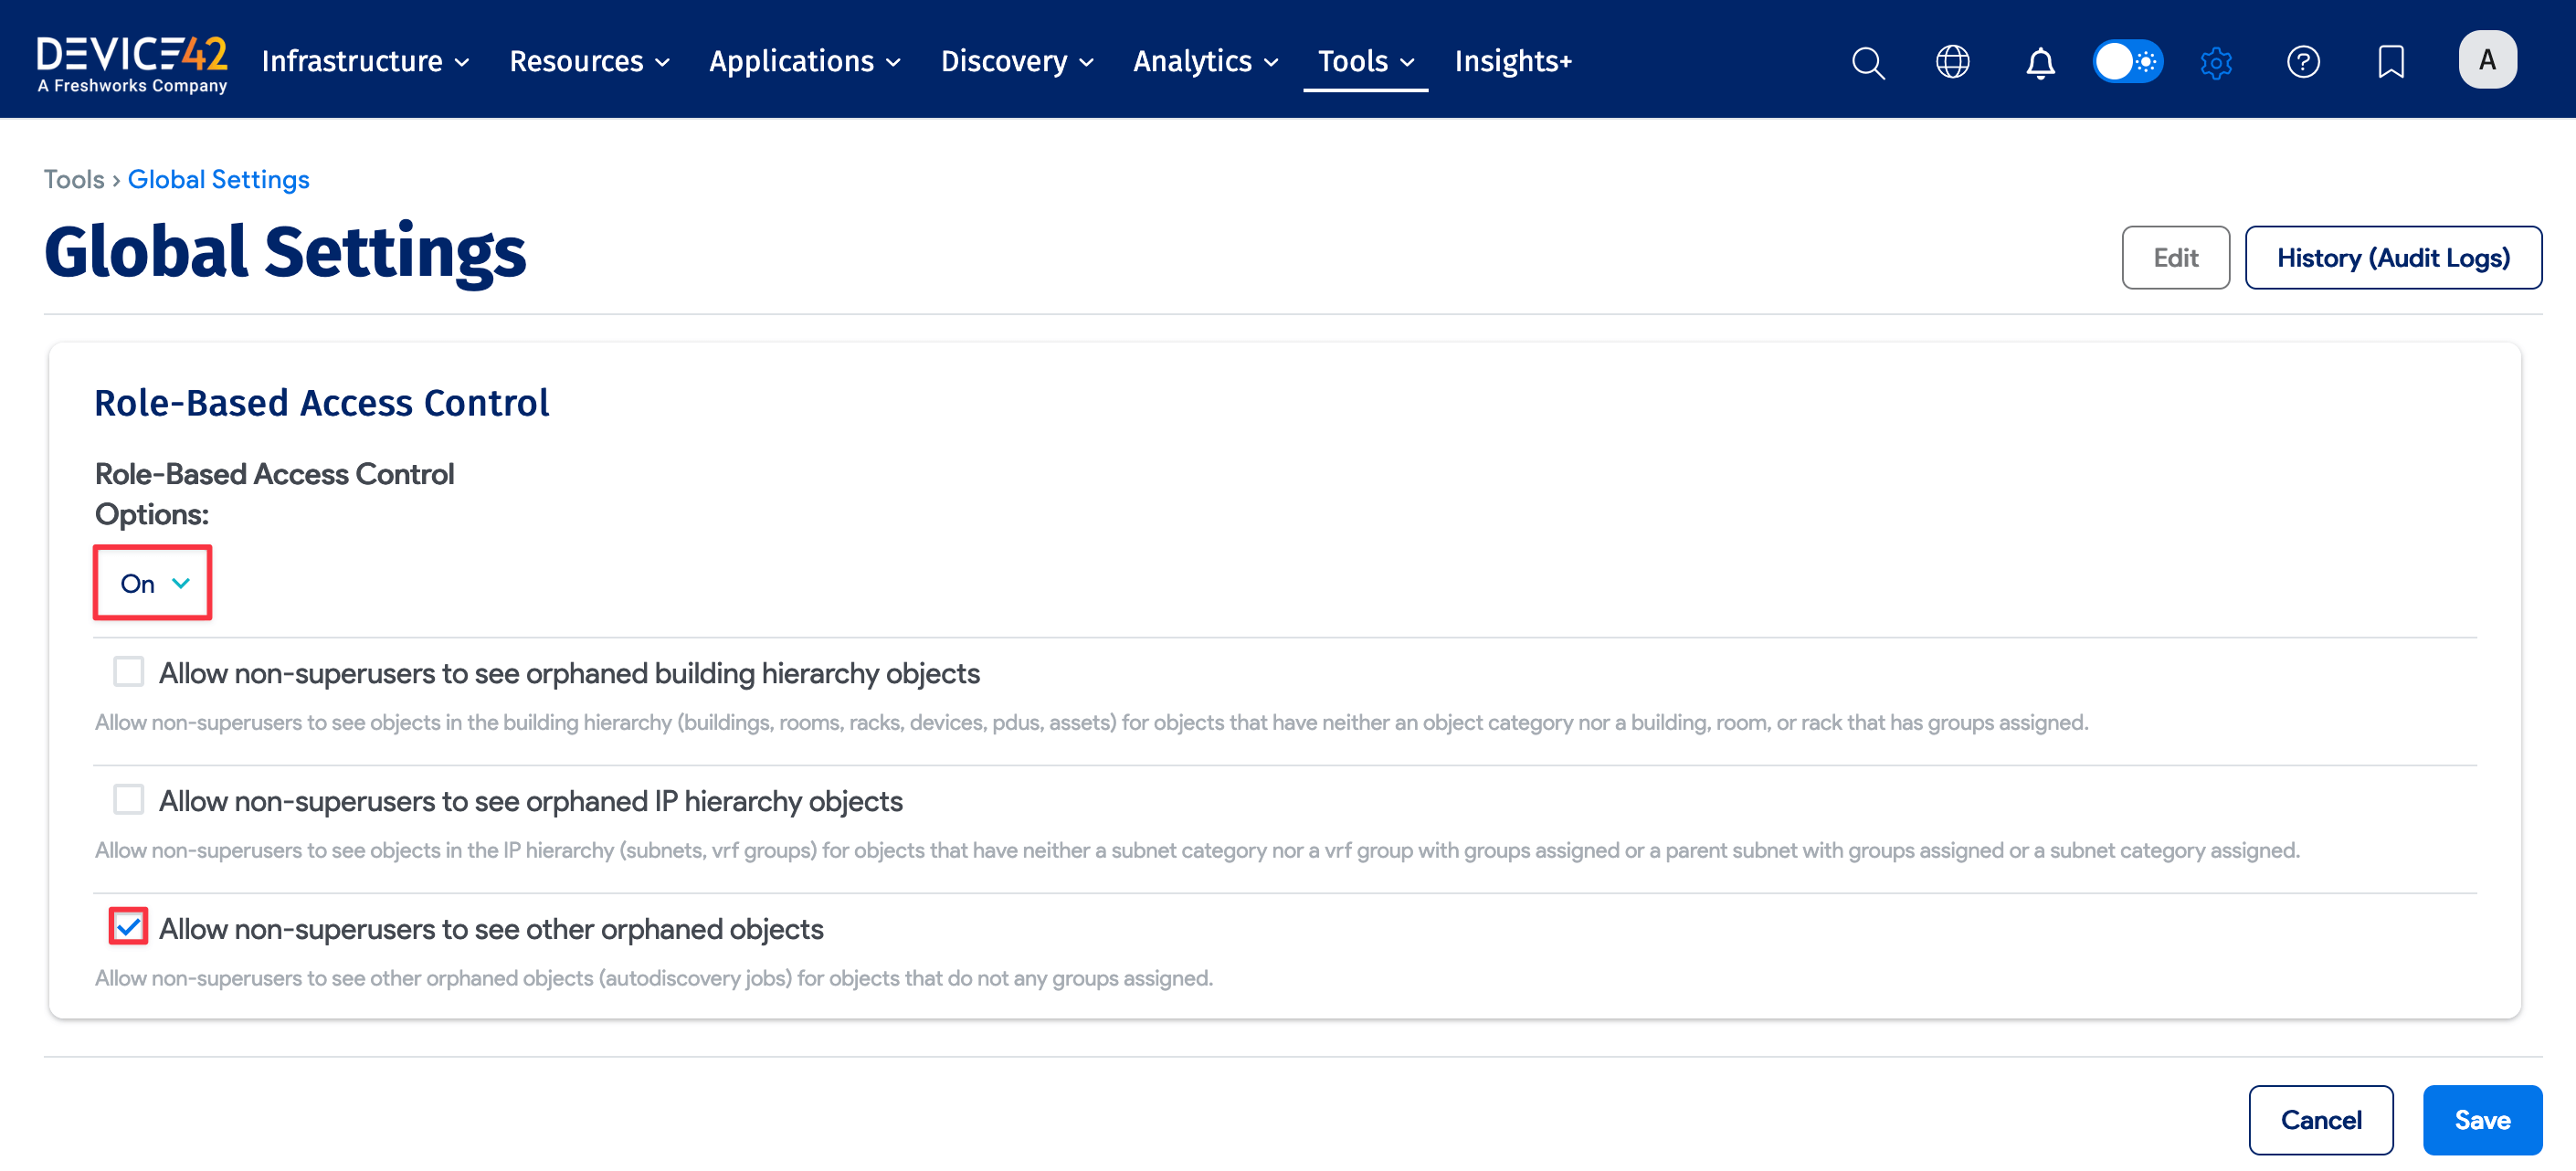Open the user avatar A menu

(x=2487, y=60)
